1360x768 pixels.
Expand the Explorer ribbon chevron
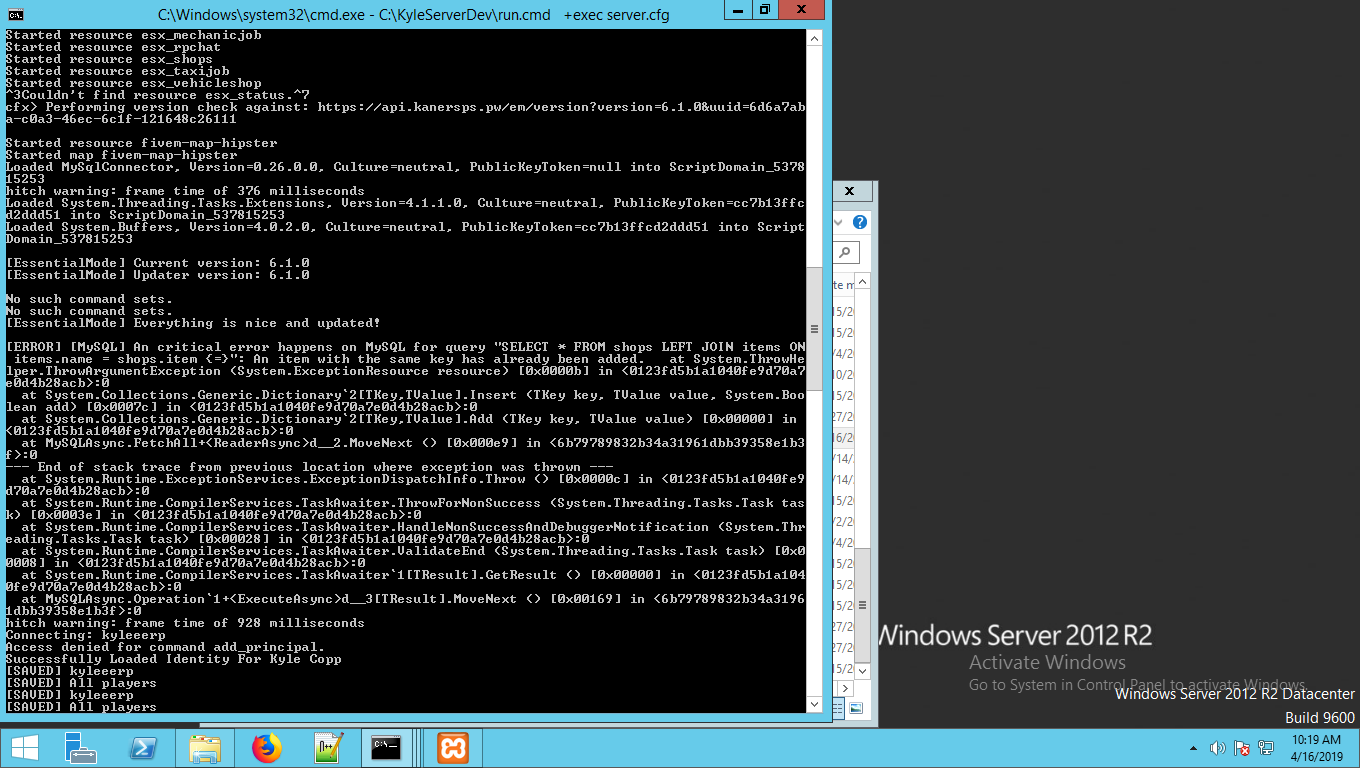click(839, 222)
